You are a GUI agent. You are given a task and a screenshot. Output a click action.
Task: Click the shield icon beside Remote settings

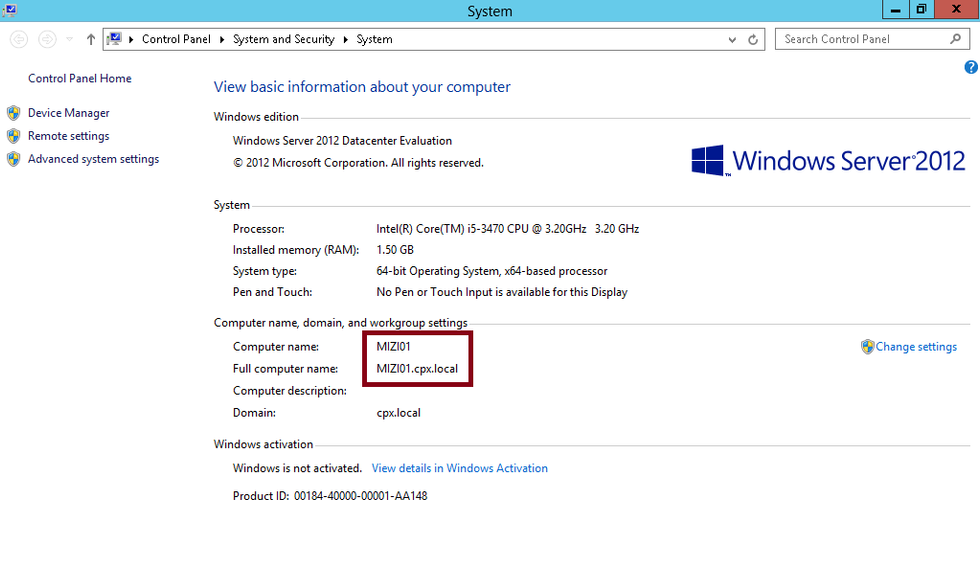click(14, 136)
